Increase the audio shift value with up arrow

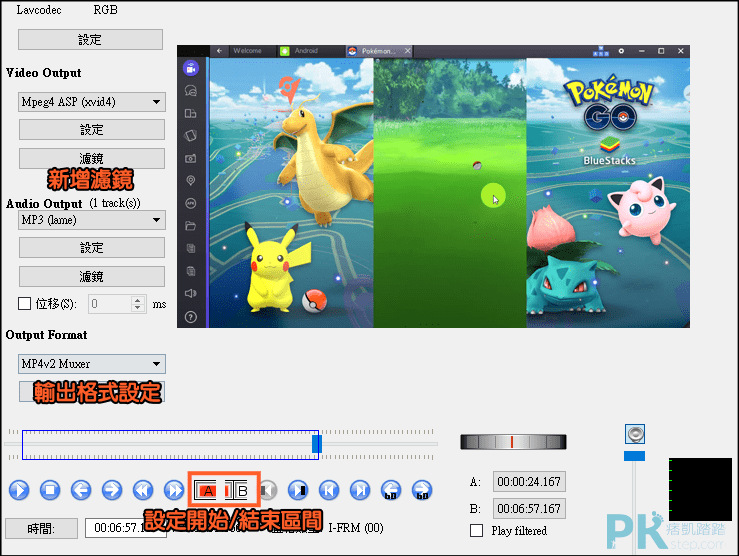point(137,300)
